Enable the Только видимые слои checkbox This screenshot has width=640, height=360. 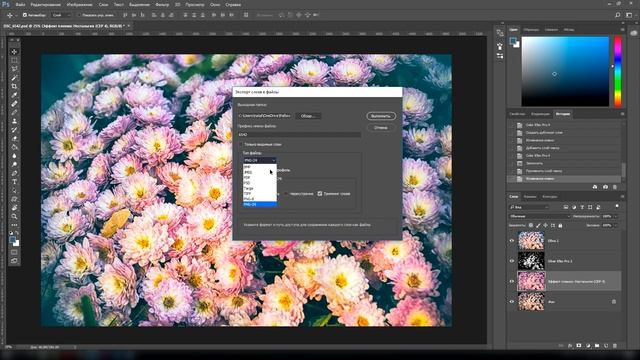point(241,144)
